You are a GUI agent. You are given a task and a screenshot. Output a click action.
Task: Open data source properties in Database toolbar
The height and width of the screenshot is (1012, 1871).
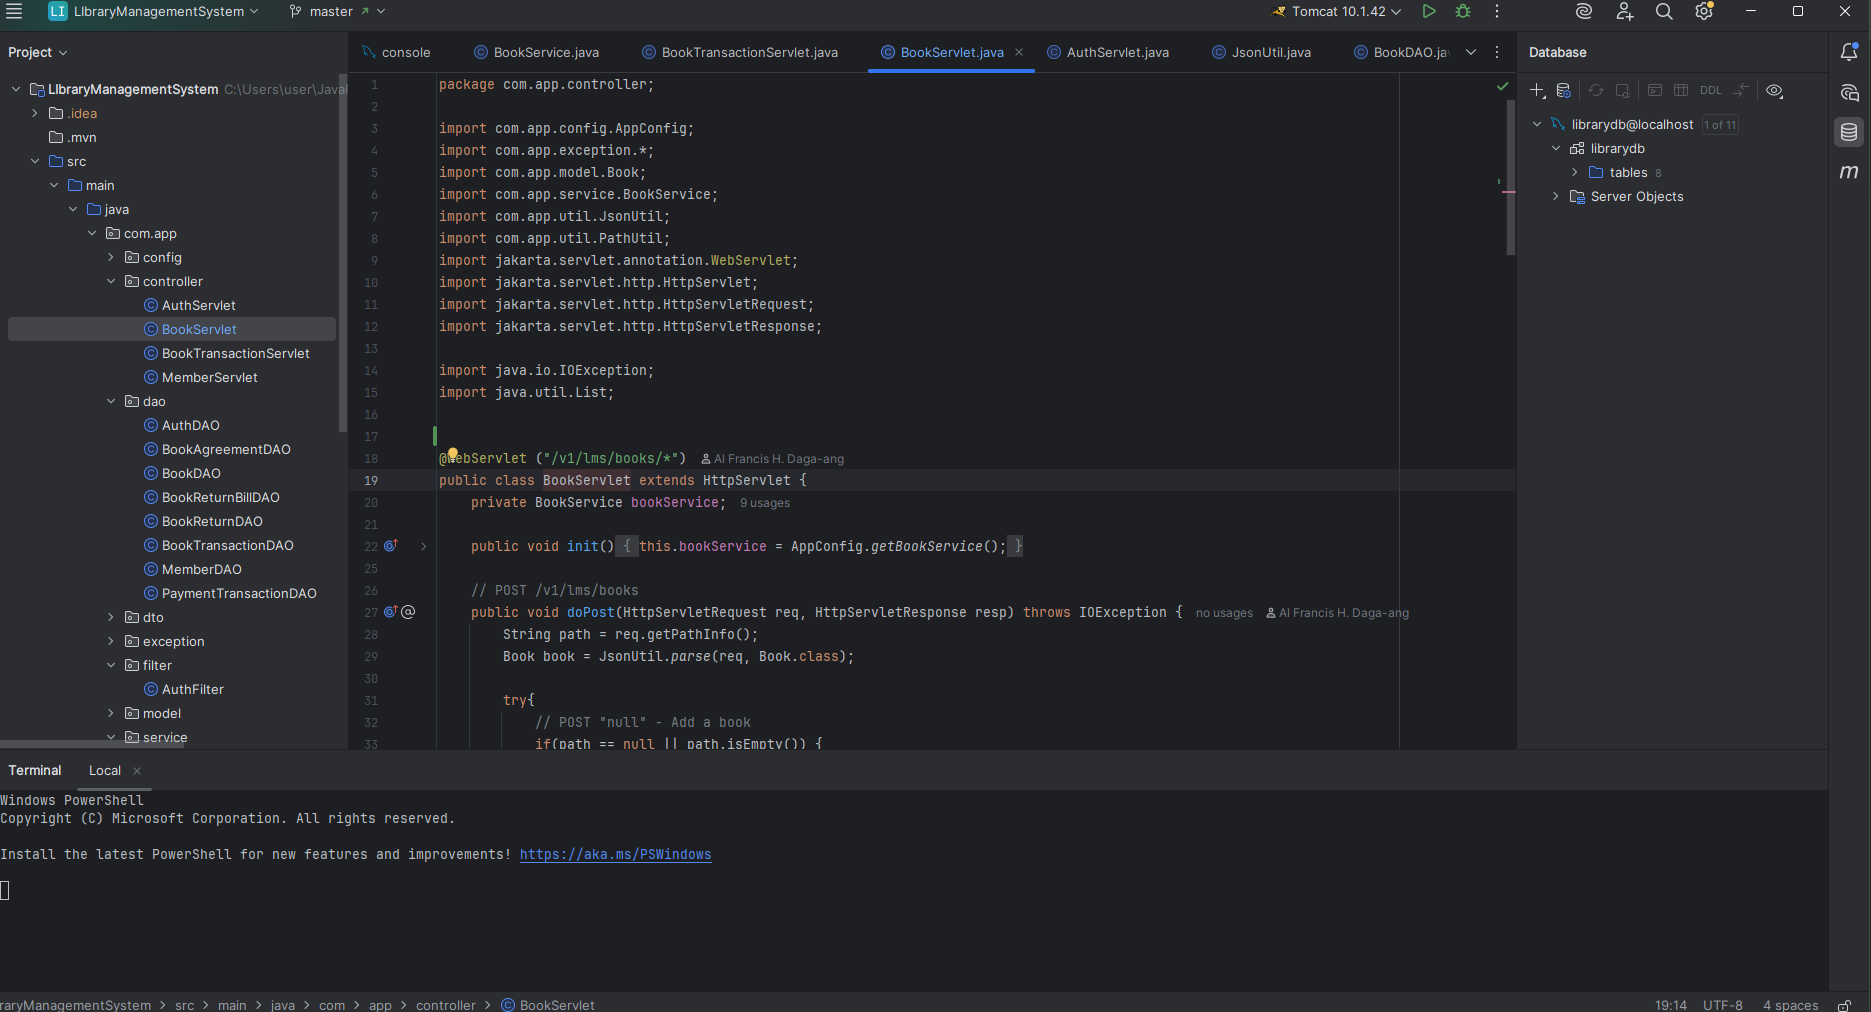(1564, 91)
